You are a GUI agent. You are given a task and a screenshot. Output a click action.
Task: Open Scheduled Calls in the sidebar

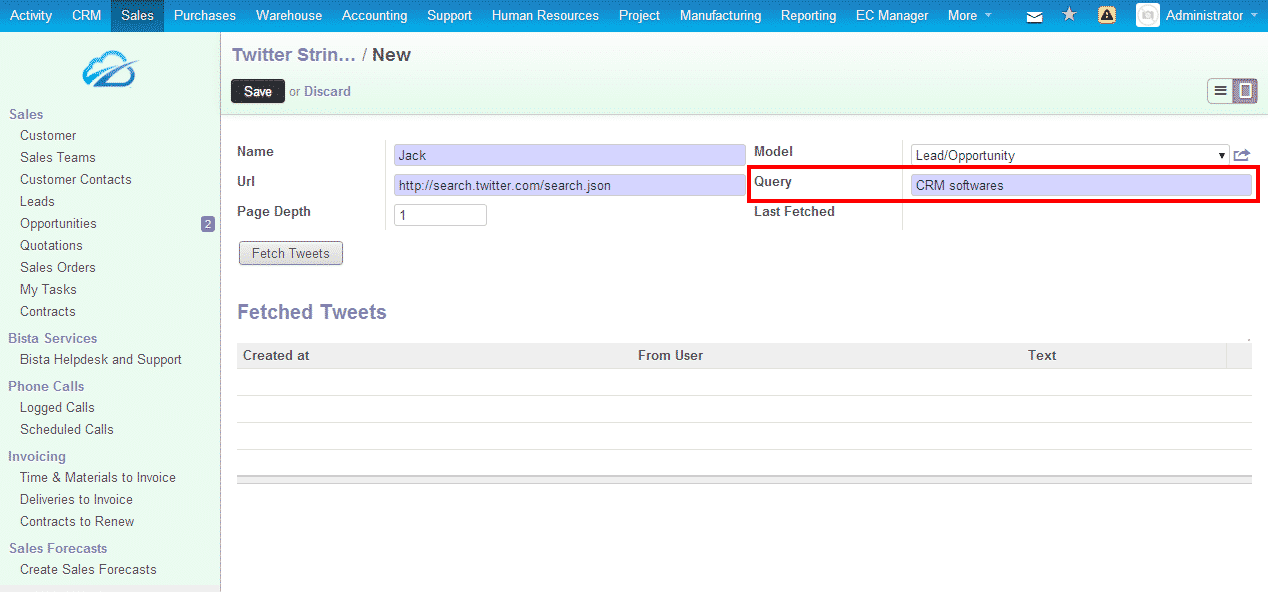(67, 429)
